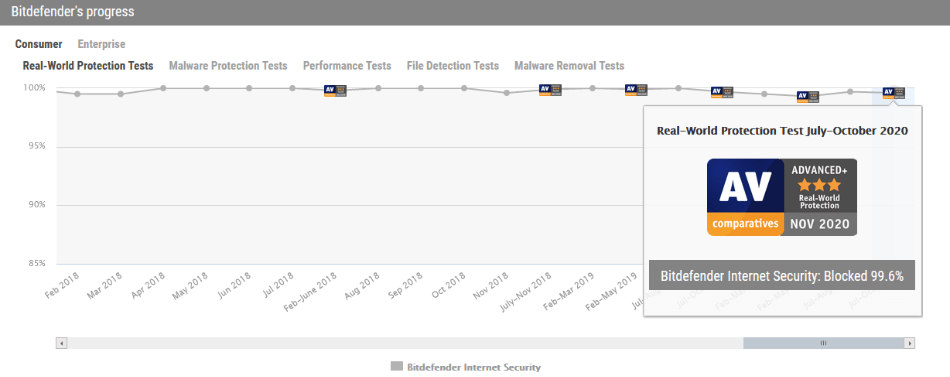Switch to the Enterprise tab
Viewport: 950px width, 377px height.
[101, 44]
